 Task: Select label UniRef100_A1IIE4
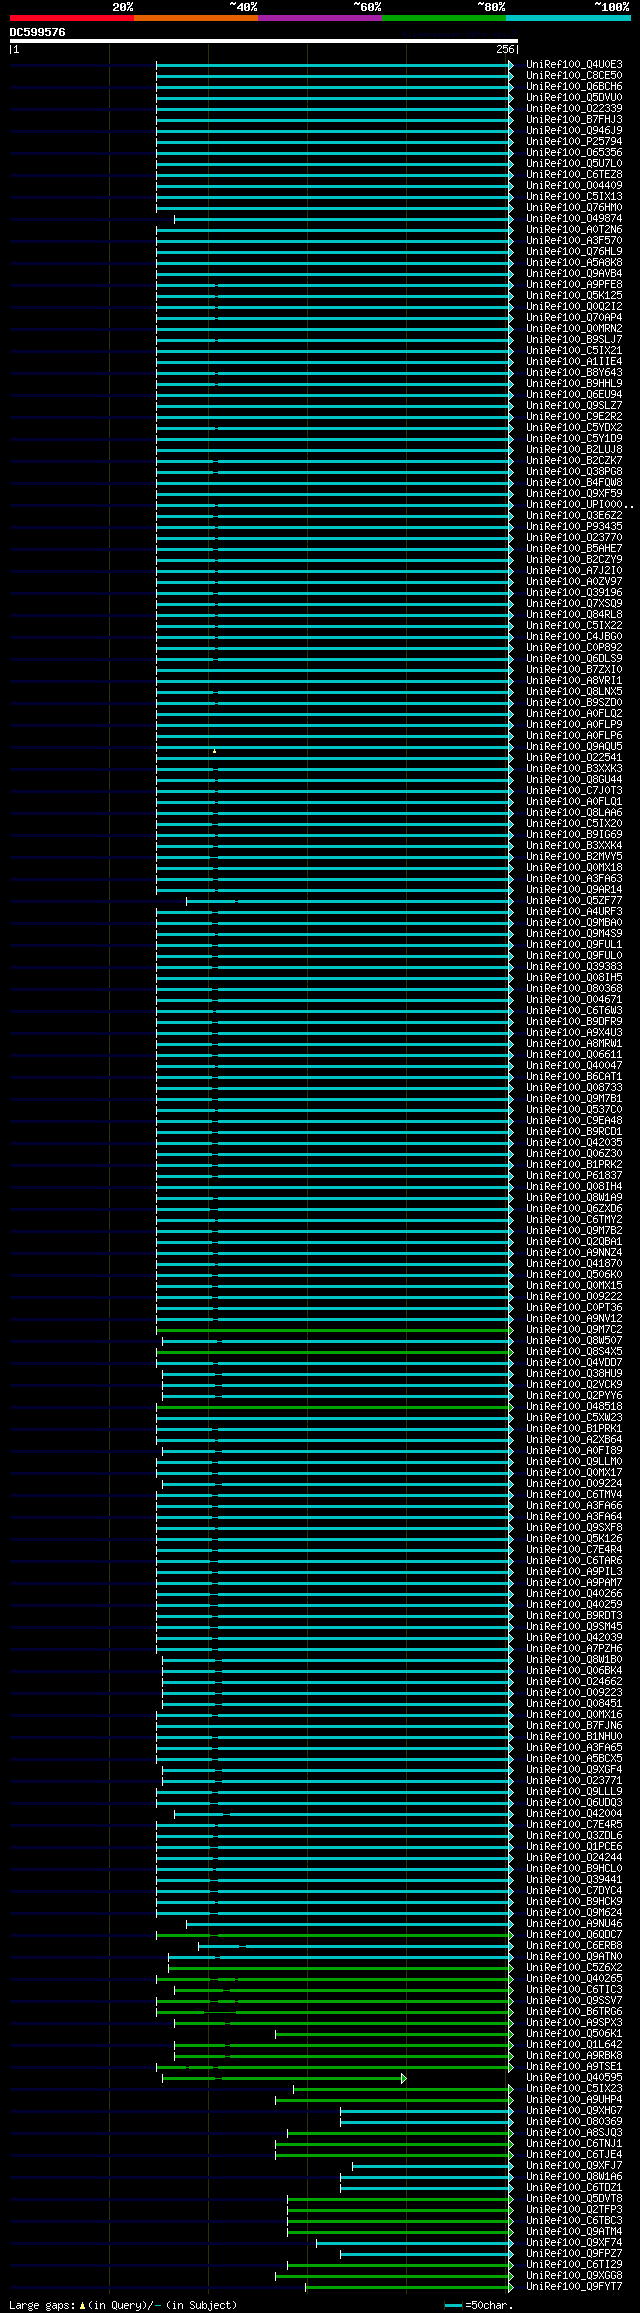point(574,362)
